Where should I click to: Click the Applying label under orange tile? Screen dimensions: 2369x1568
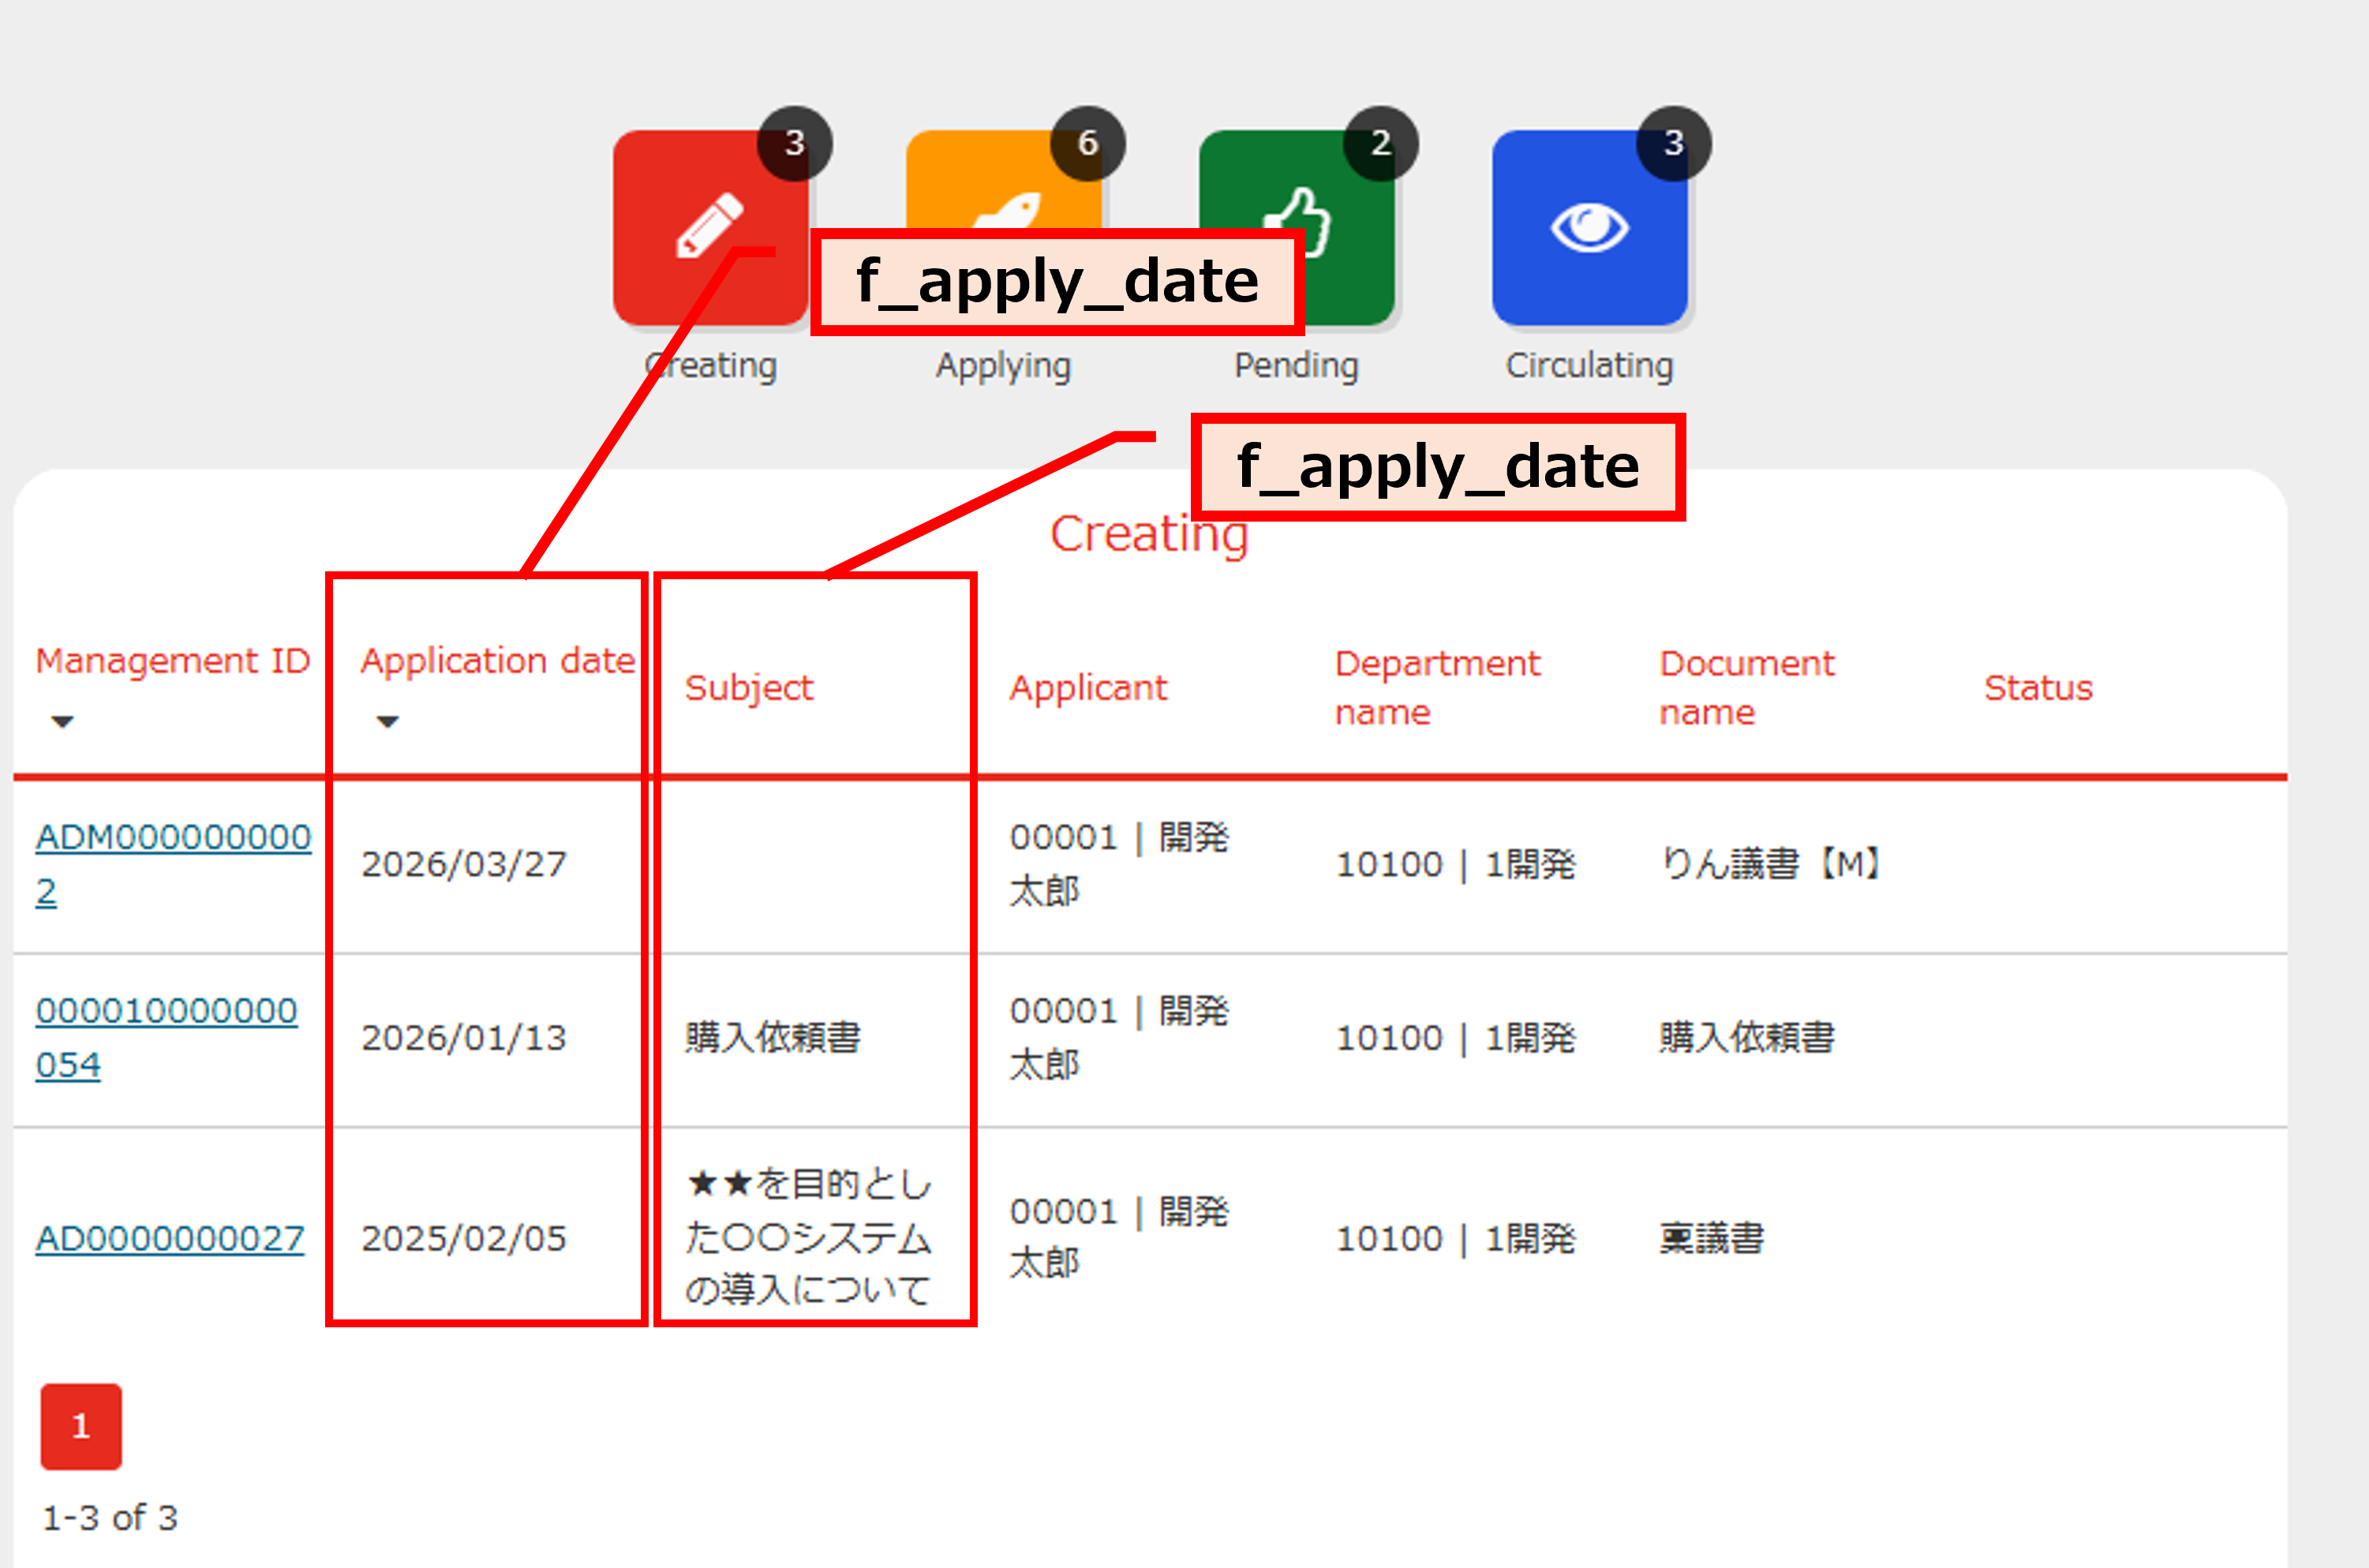coord(1003,366)
